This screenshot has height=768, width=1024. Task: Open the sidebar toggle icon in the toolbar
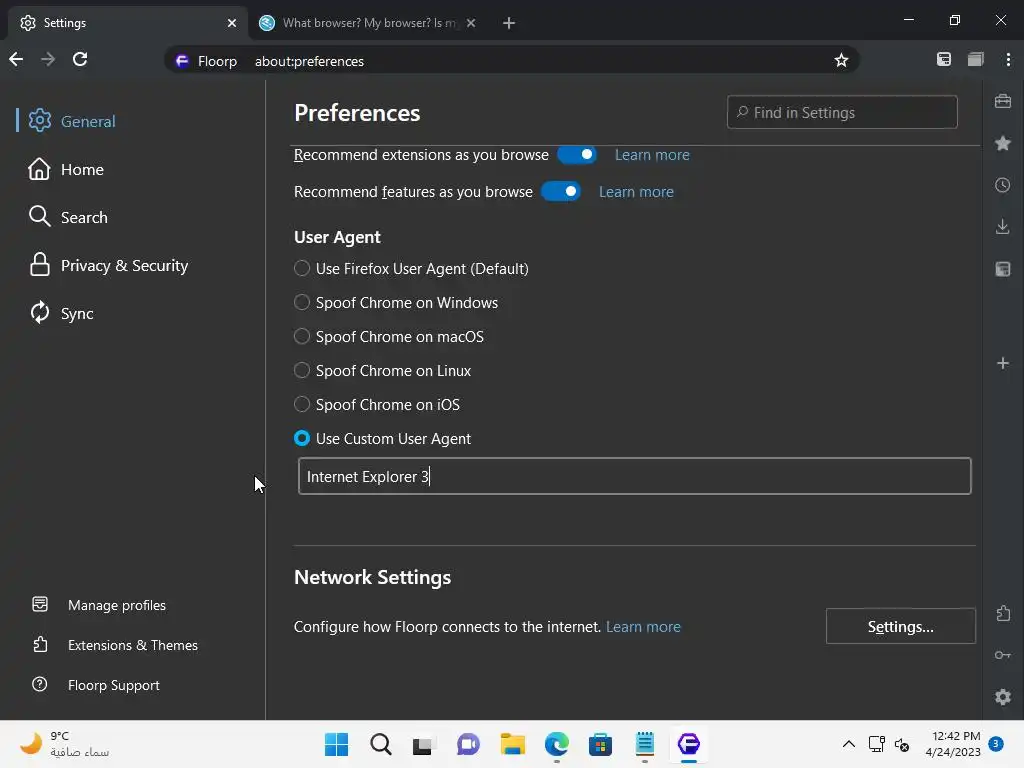pos(944,59)
